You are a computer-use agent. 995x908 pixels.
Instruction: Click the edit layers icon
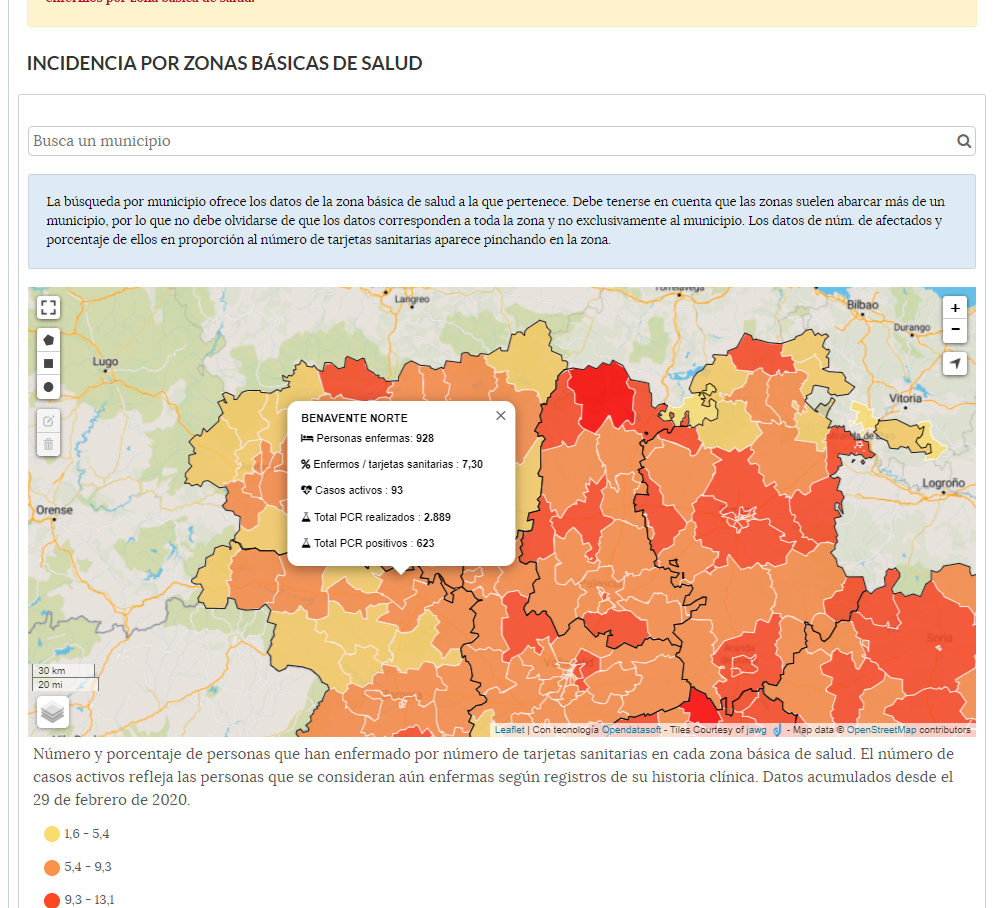(x=48, y=421)
